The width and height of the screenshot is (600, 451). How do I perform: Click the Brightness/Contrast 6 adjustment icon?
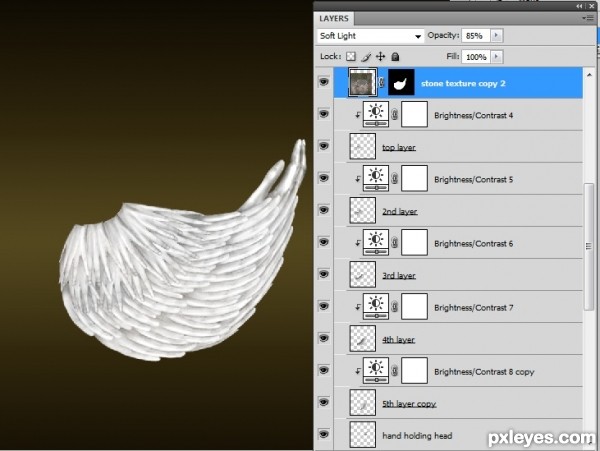[376, 242]
